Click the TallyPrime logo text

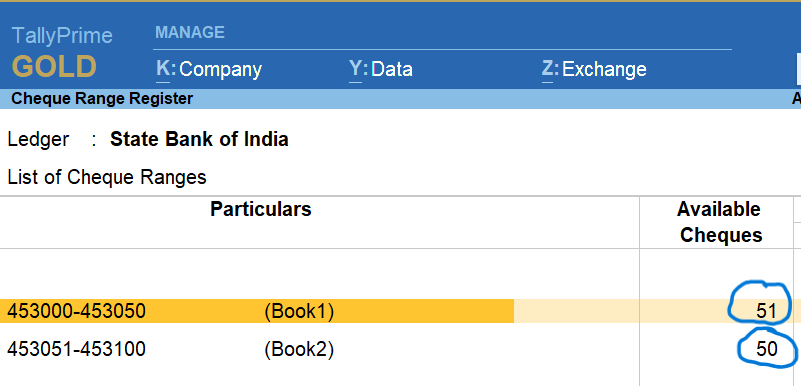[62, 35]
